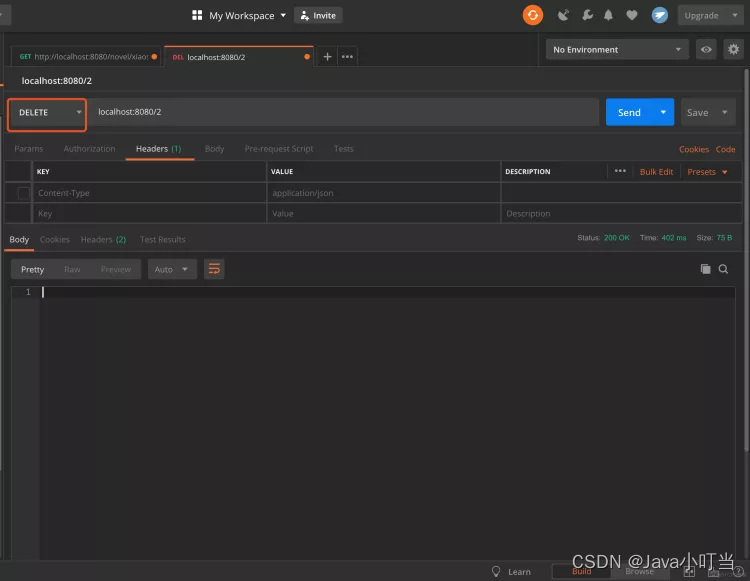Open the Pre-request Script tab

(279, 149)
